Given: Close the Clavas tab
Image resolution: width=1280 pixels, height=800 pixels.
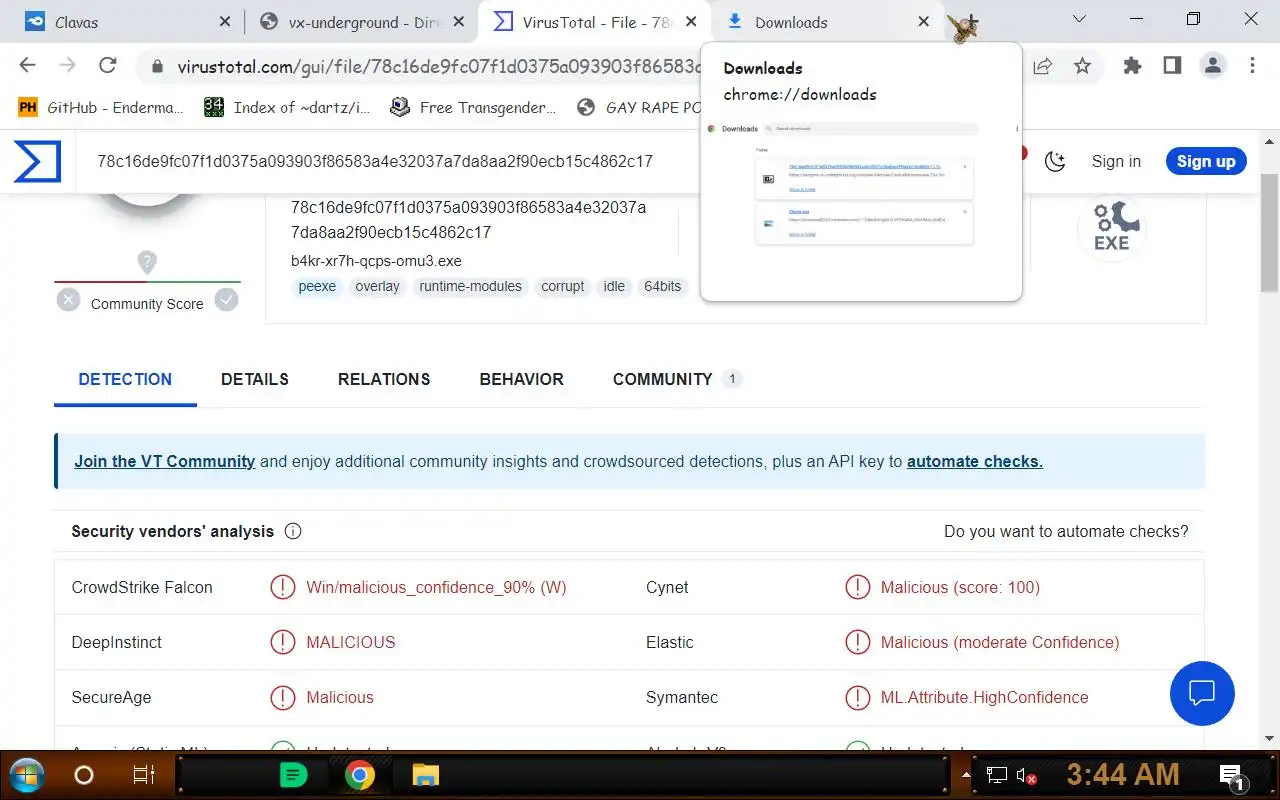Looking at the screenshot, I should [224, 22].
